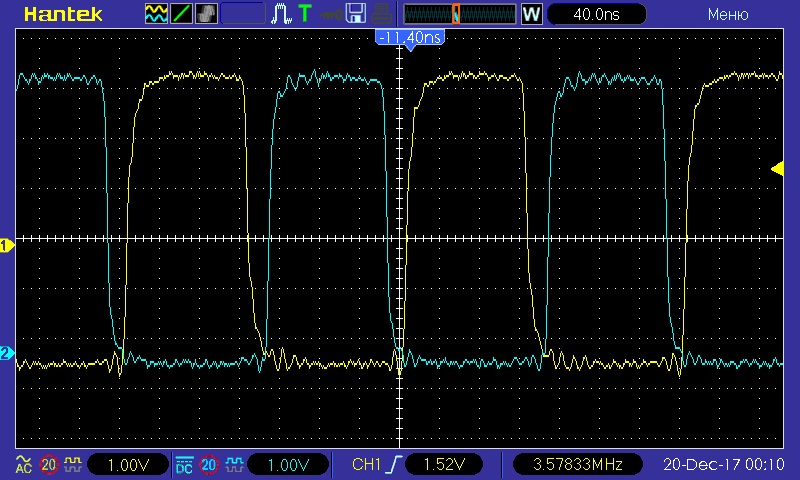Viewport: 800px width, 480px height.
Task: Click the yellow trigger level arrow at right edge
Action: click(x=777, y=168)
